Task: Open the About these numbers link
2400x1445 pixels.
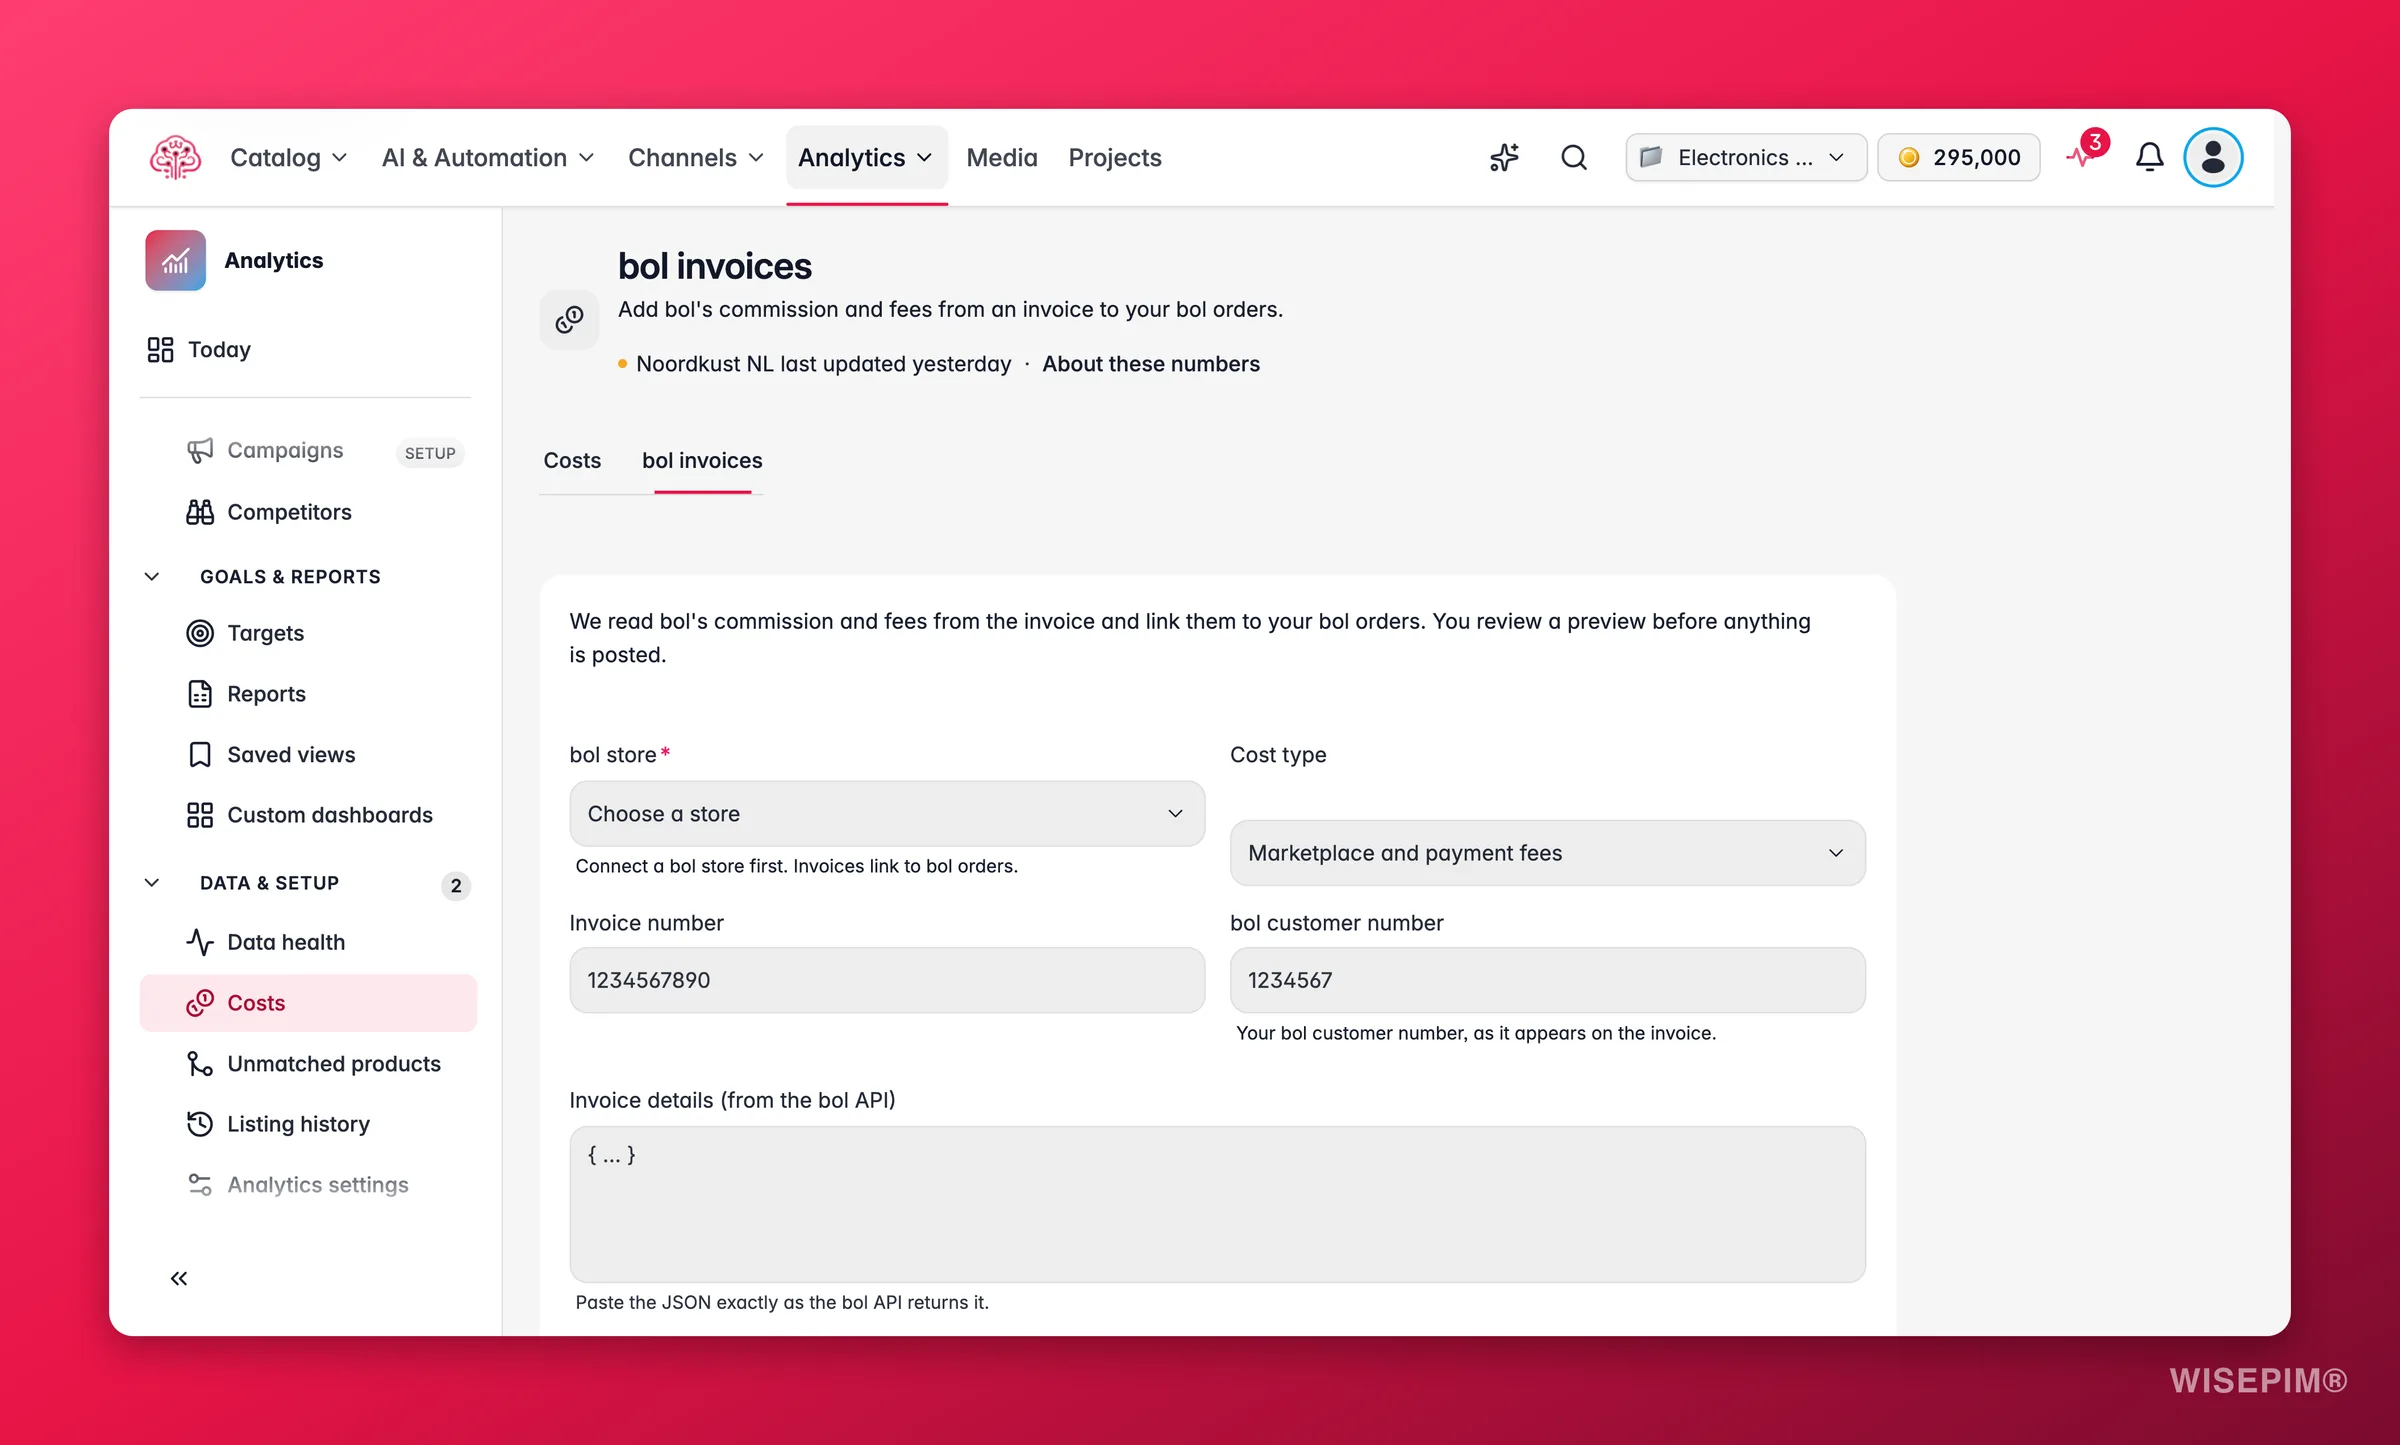Action: 1150,364
